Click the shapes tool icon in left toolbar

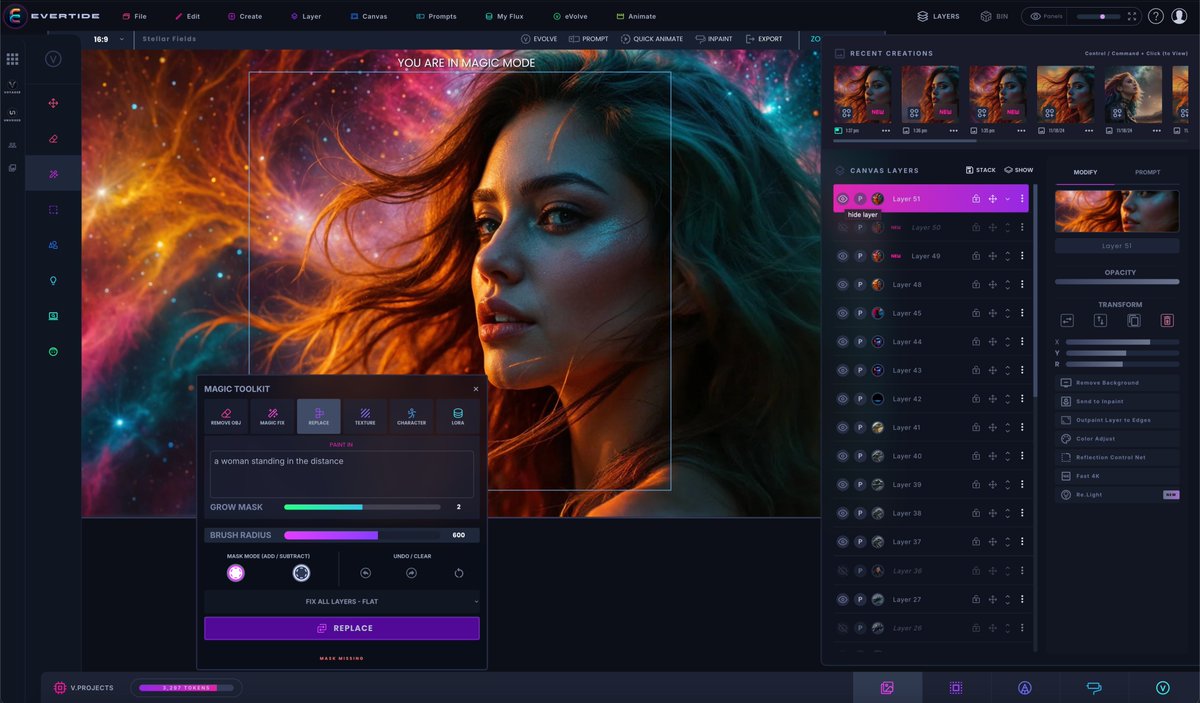click(x=53, y=245)
